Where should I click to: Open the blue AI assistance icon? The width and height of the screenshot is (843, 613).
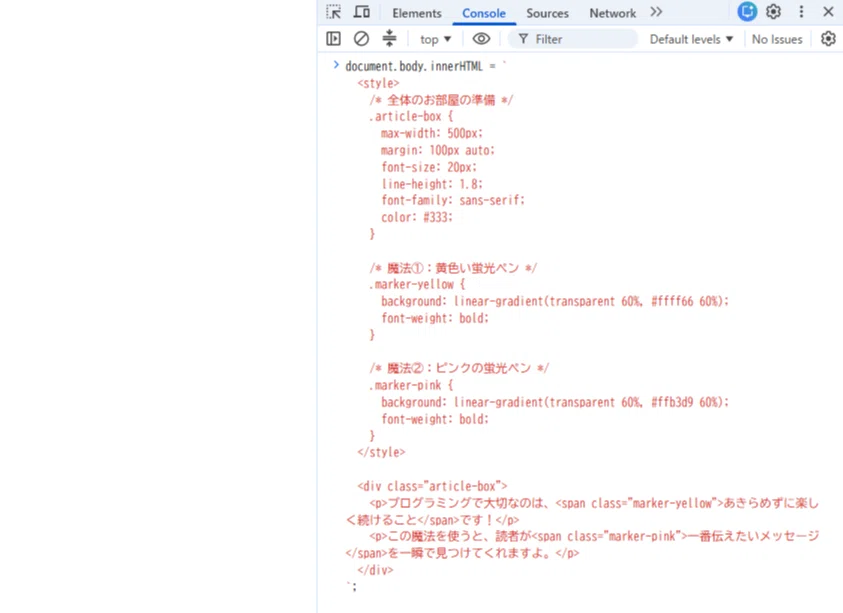click(x=747, y=11)
